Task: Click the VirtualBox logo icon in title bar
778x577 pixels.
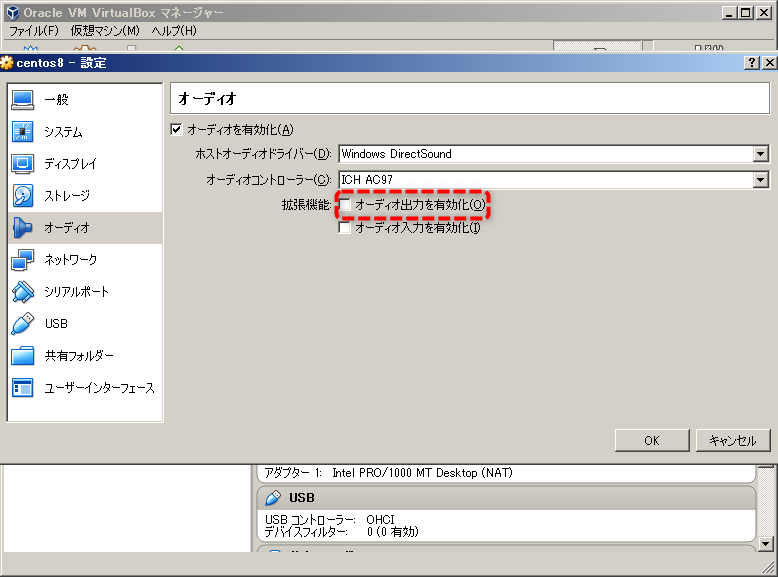Action: point(12,12)
